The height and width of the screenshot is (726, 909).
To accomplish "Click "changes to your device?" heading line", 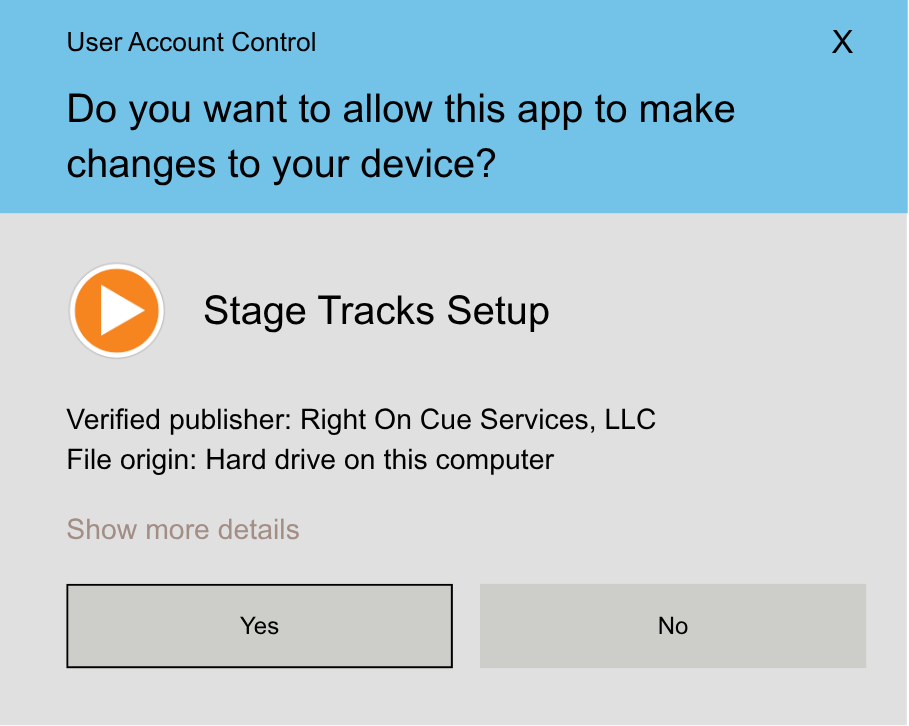I will (281, 163).
